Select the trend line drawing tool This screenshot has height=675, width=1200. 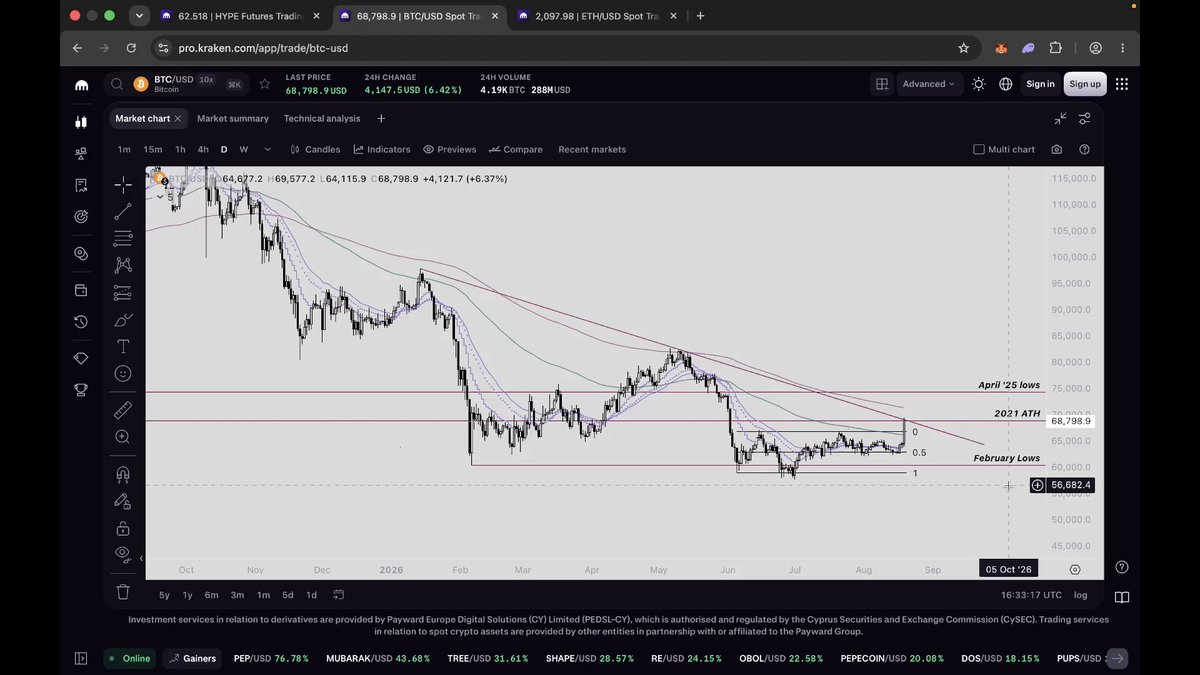(x=123, y=211)
